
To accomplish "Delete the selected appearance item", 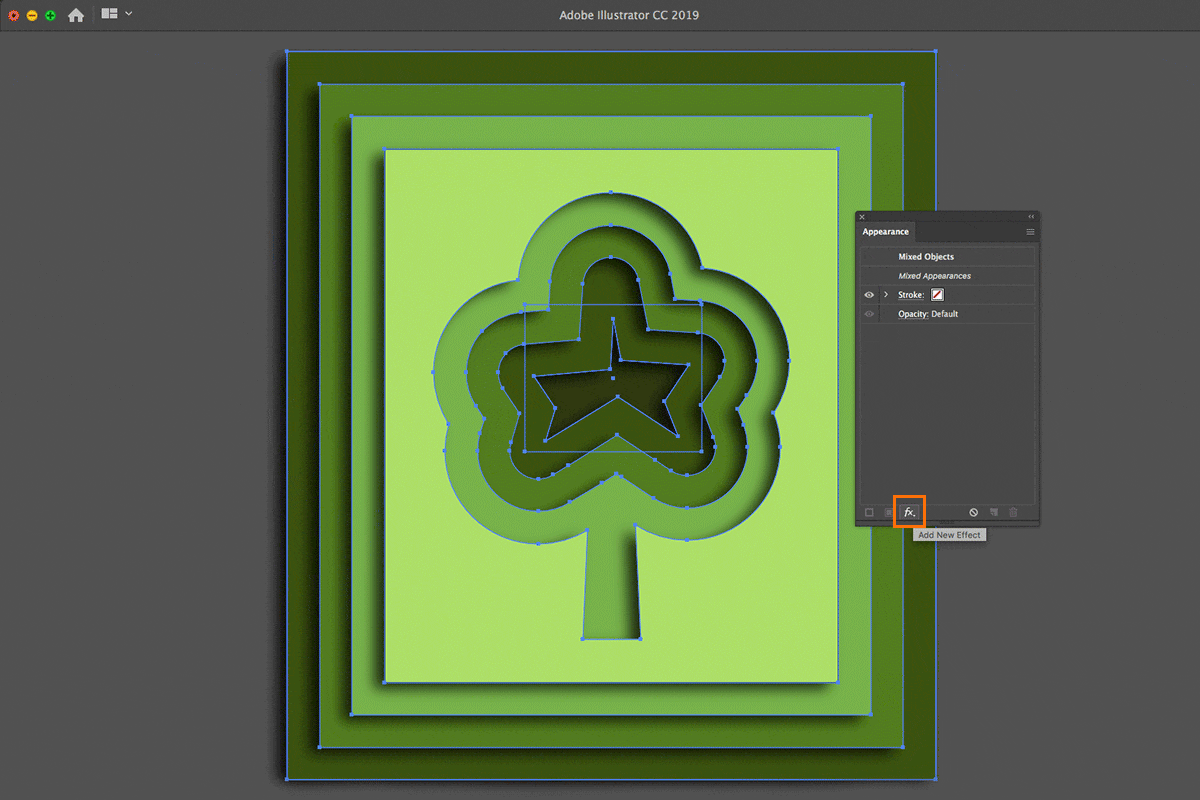I will click(x=1013, y=512).
